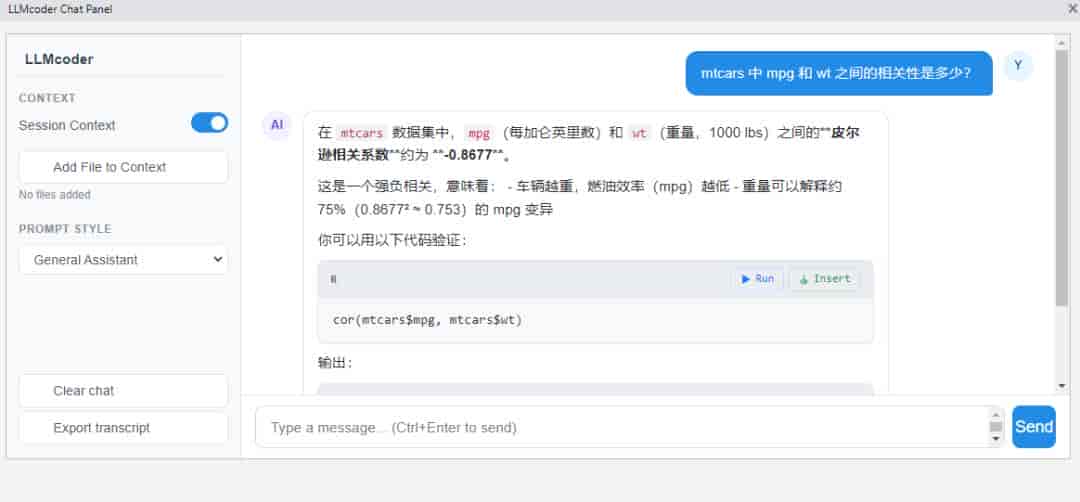Click the PROMPT STYLE section heading
This screenshot has height=502, width=1080.
pyautogui.click(x=65, y=229)
